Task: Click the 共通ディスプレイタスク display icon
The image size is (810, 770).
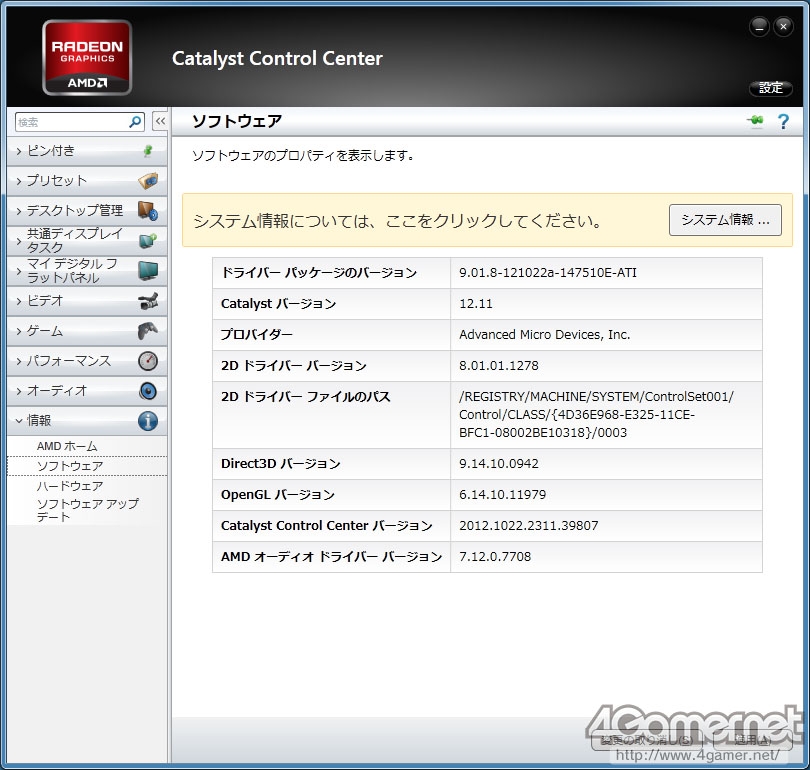Action: coord(148,241)
